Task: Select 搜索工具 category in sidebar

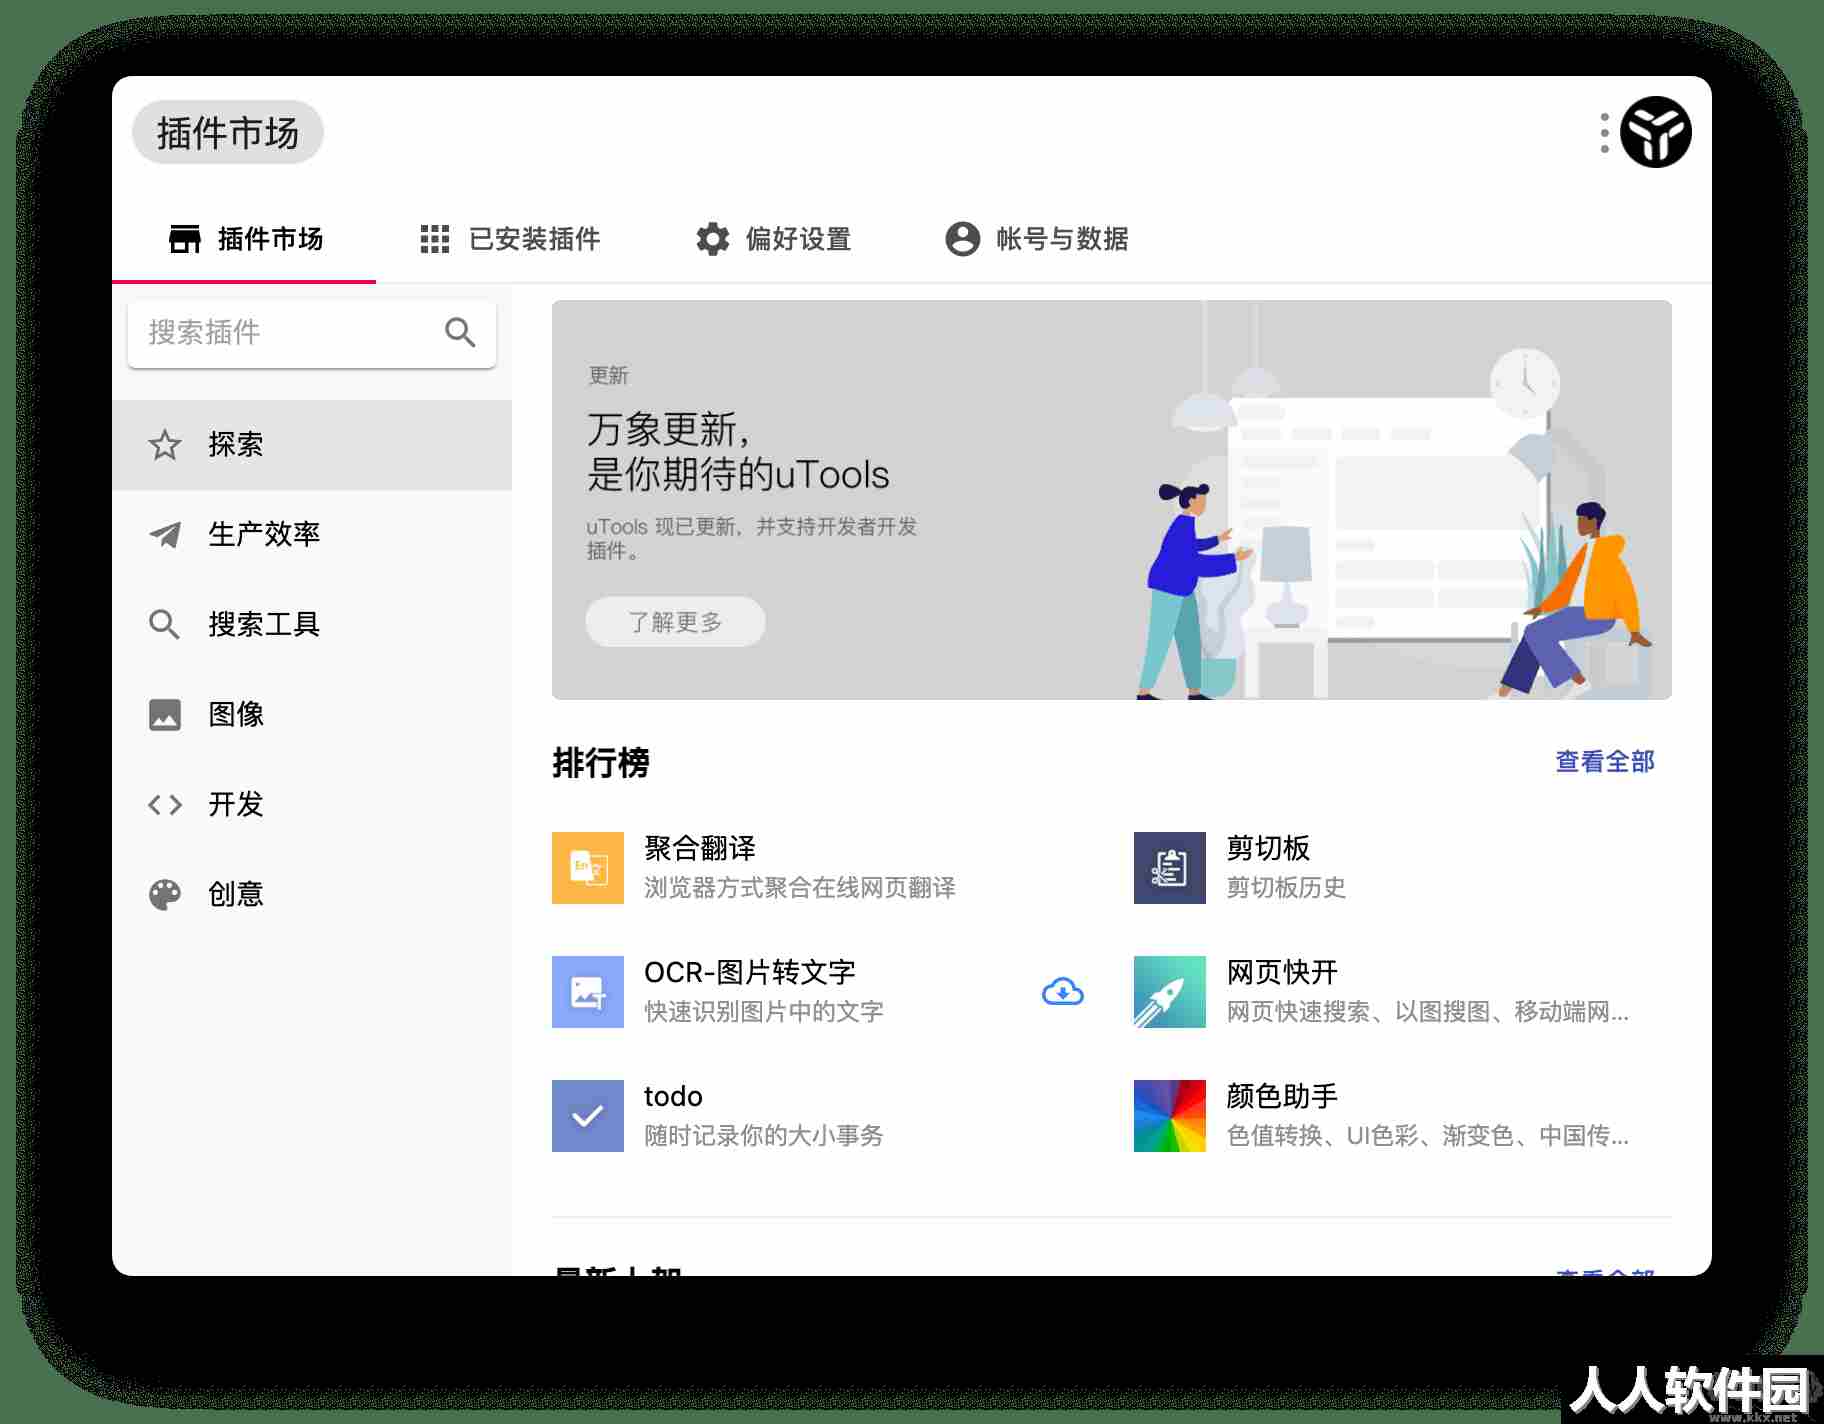Action: coord(312,624)
